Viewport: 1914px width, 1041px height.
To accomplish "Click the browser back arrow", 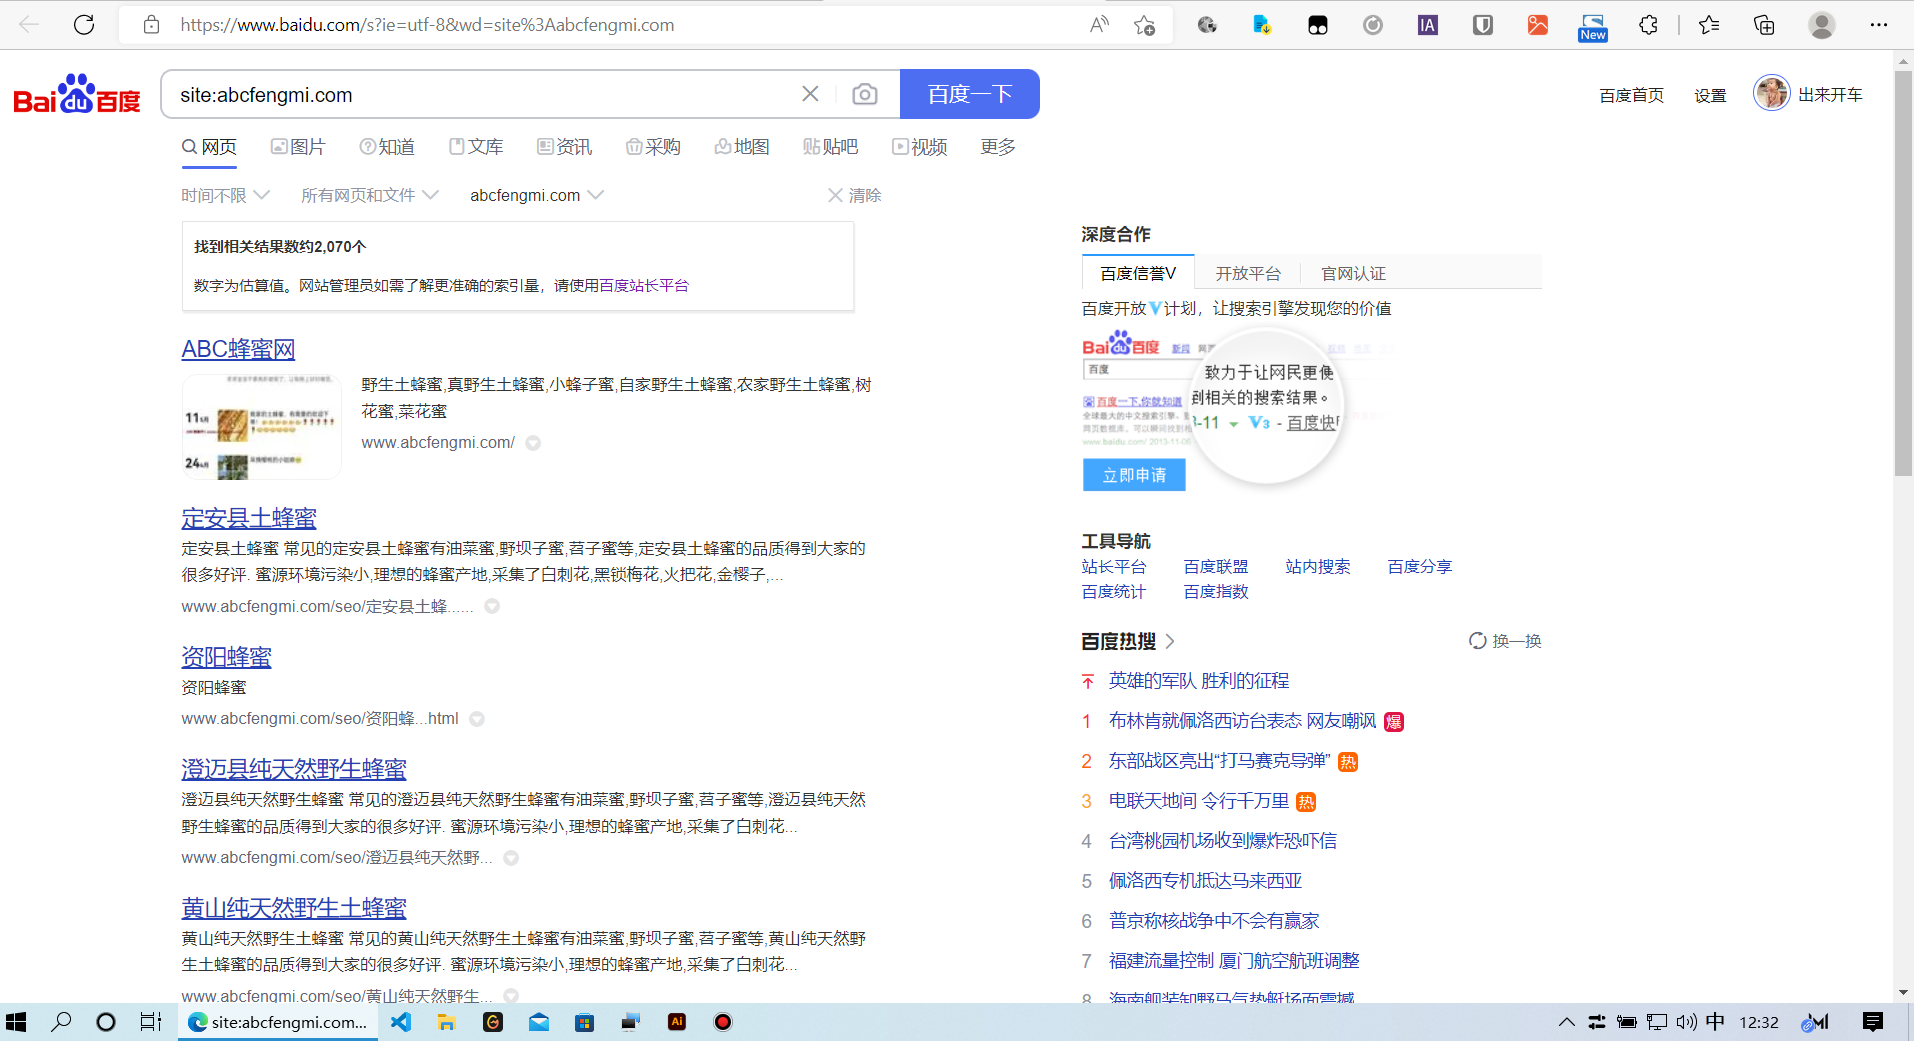I will pos(29,24).
